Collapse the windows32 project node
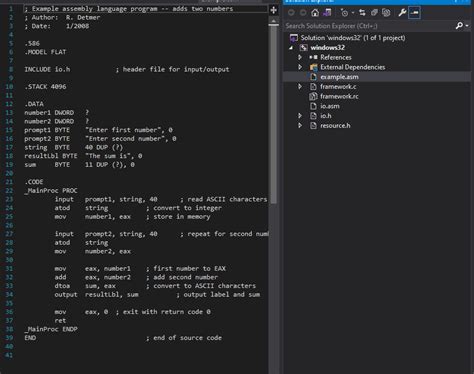The width and height of the screenshot is (474, 374). tap(291, 48)
